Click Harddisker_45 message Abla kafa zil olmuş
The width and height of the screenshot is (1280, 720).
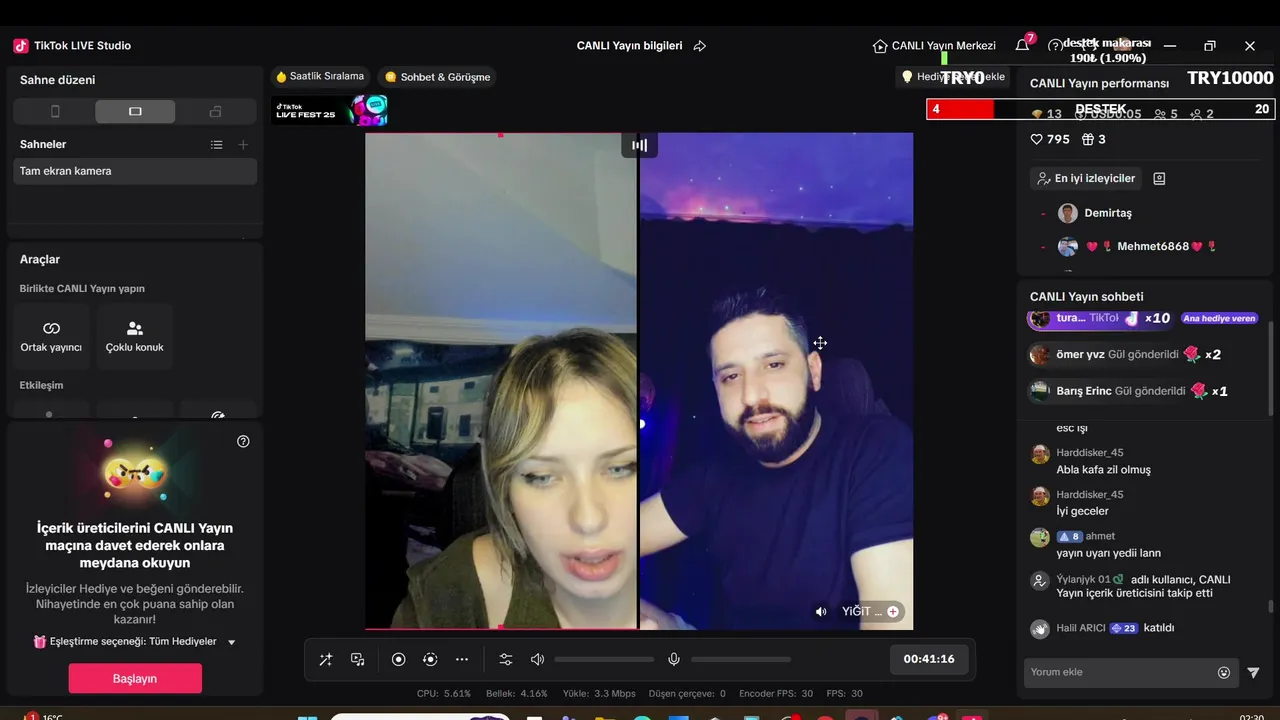coord(1103,470)
